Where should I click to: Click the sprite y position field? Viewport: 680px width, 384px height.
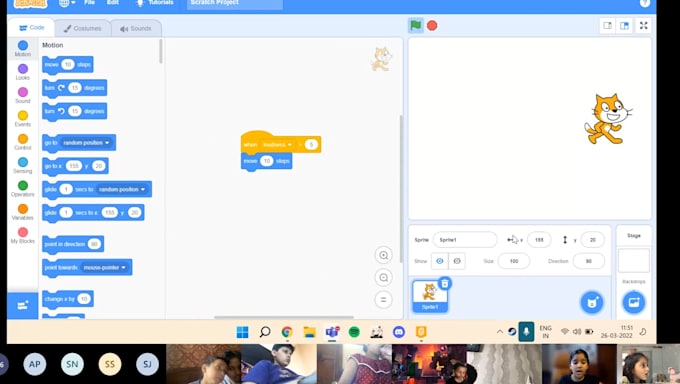592,240
